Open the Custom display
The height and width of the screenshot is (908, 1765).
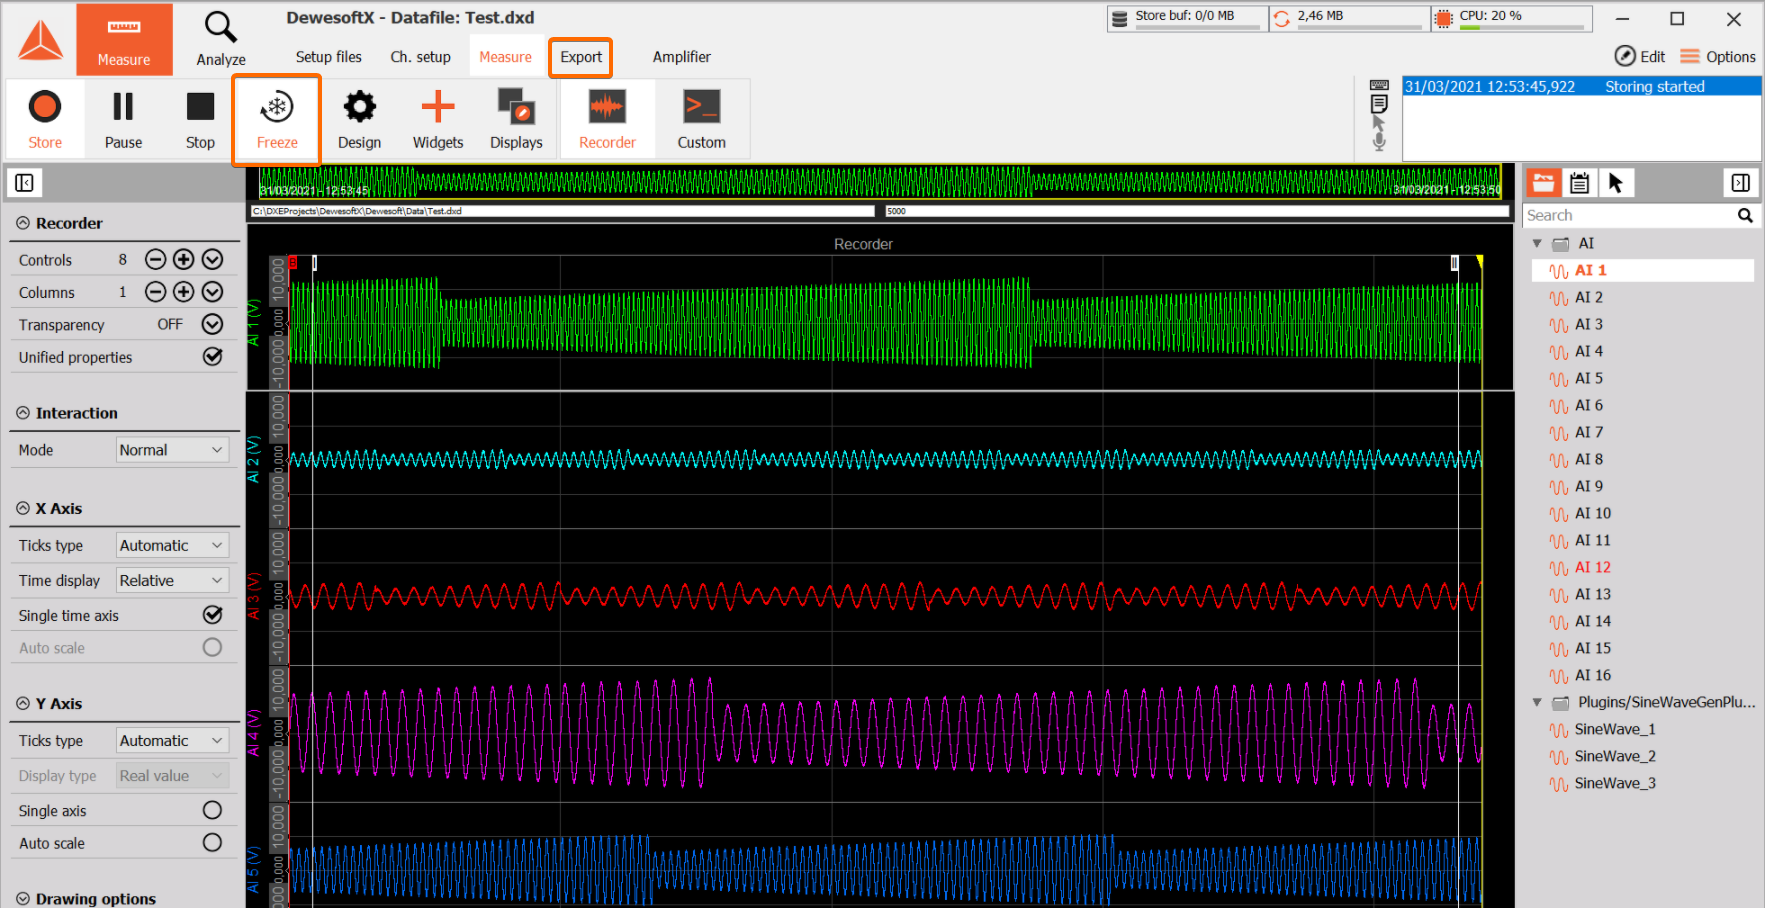coord(702,119)
